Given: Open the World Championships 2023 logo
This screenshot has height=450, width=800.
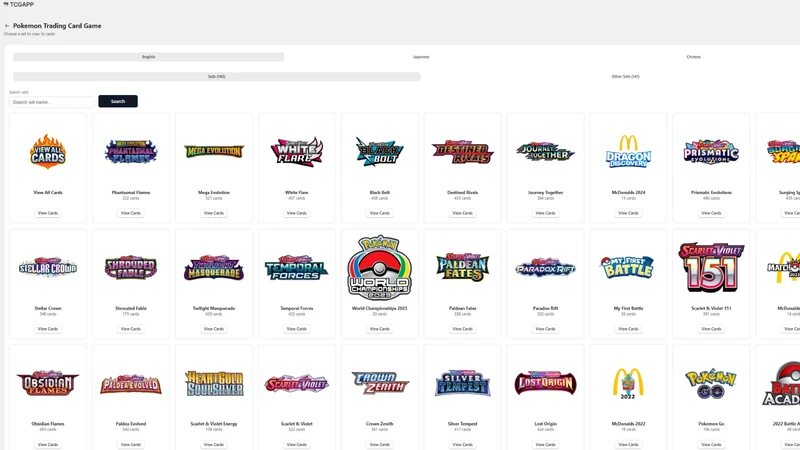Looking at the screenshot, I should [x=380, y=267].
